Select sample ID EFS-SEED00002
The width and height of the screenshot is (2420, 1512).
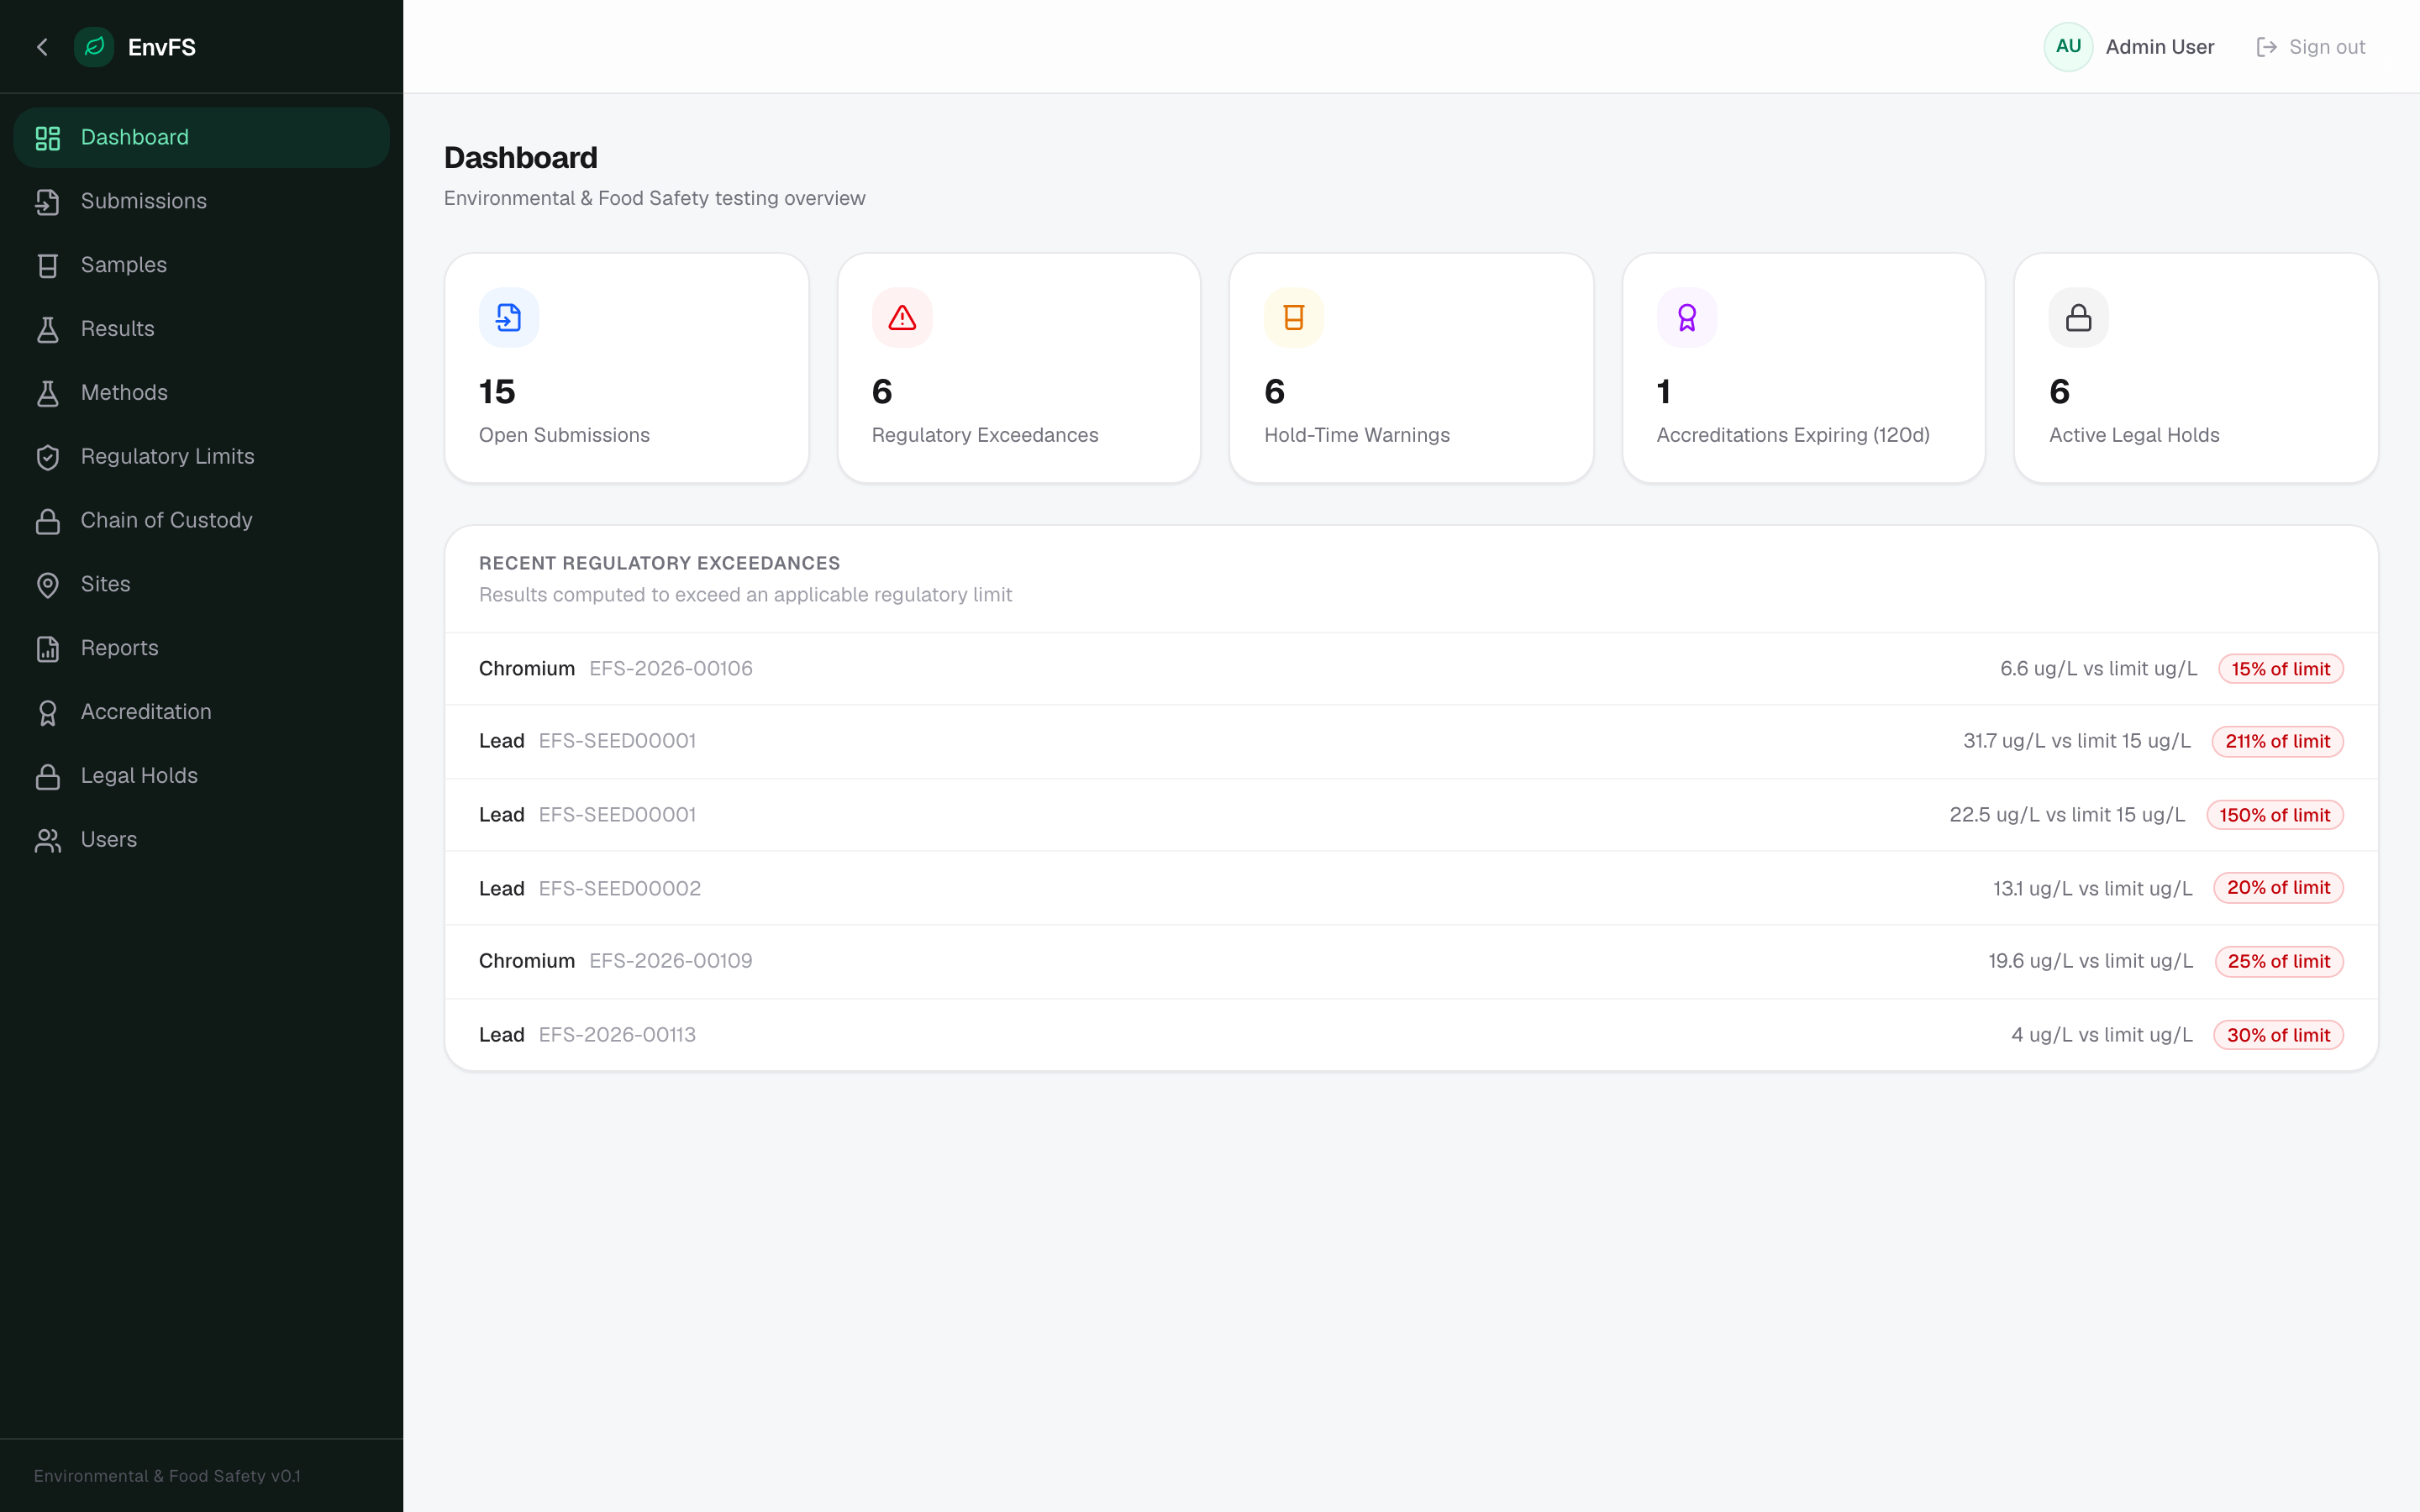click(x=620, y=889)
